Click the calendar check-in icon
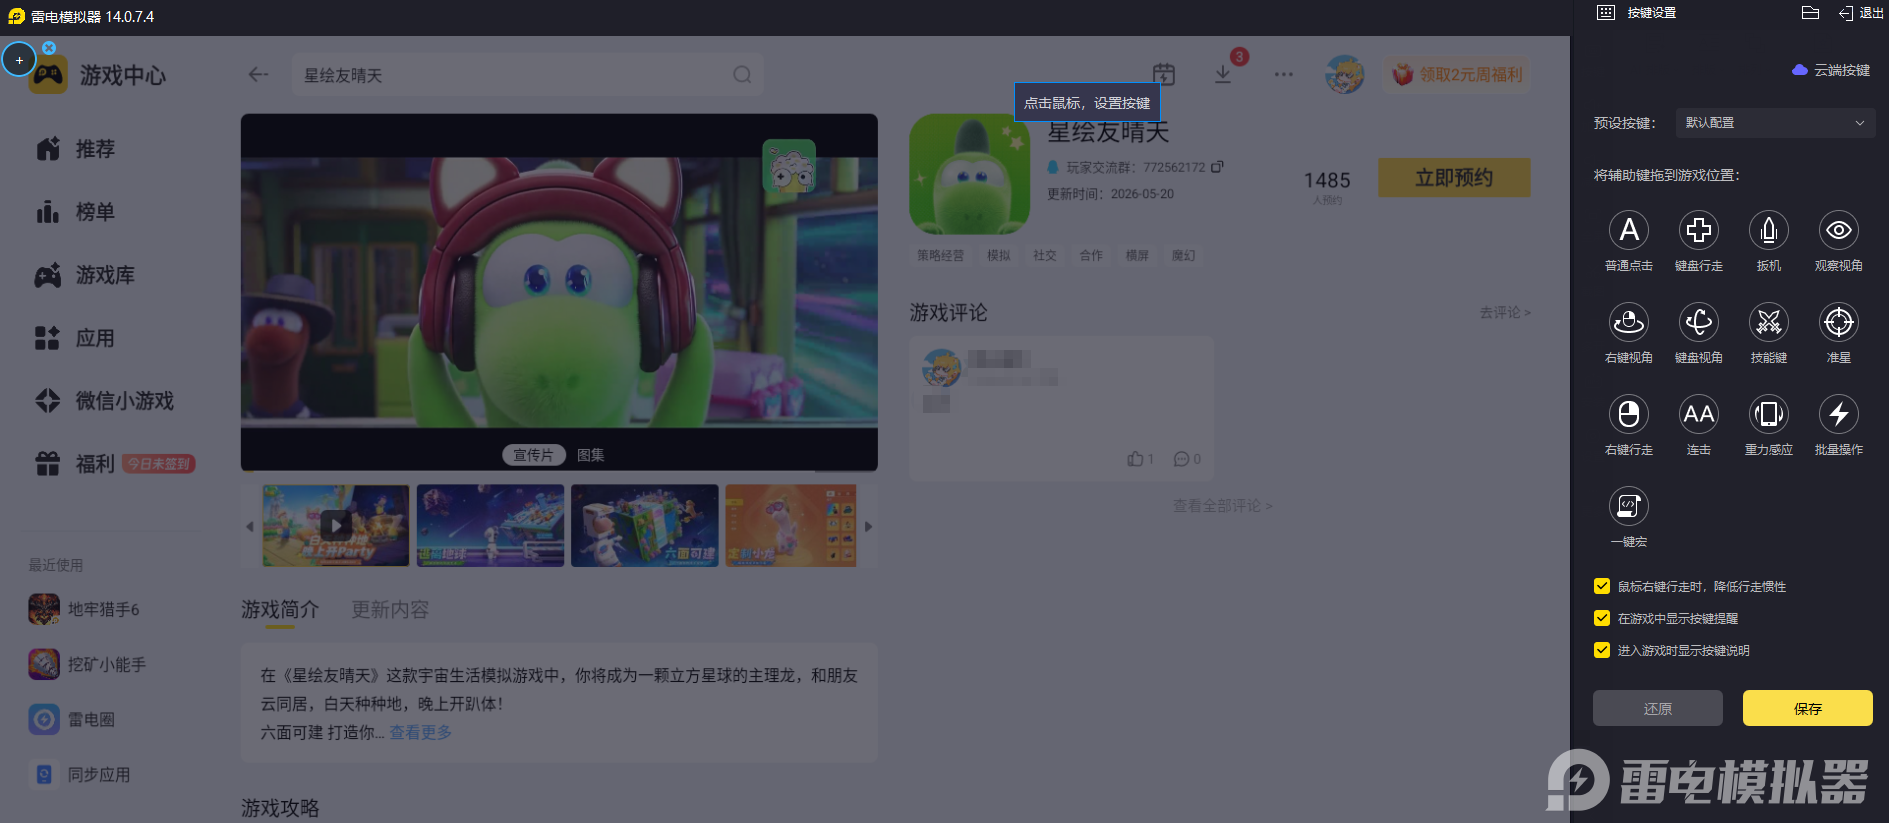 [x=1164, y=74]
